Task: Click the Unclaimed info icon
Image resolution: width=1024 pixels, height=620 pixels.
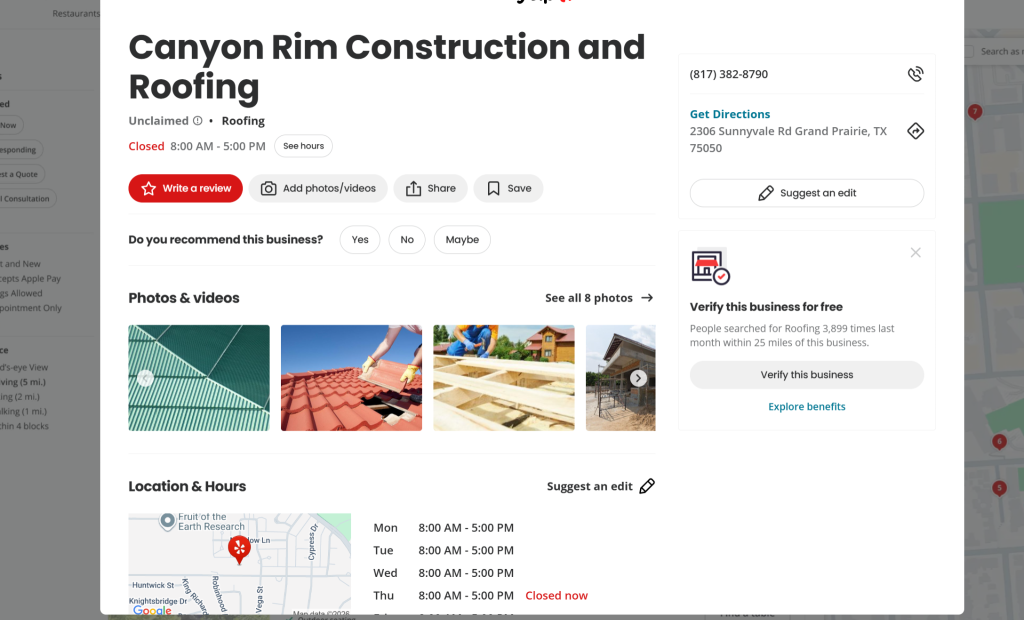Action: point(198,121)
